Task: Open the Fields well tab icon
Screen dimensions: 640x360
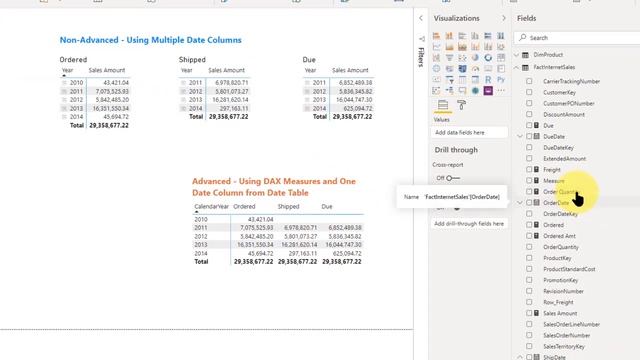Action: pyautogui.click(x=443, y=105)
